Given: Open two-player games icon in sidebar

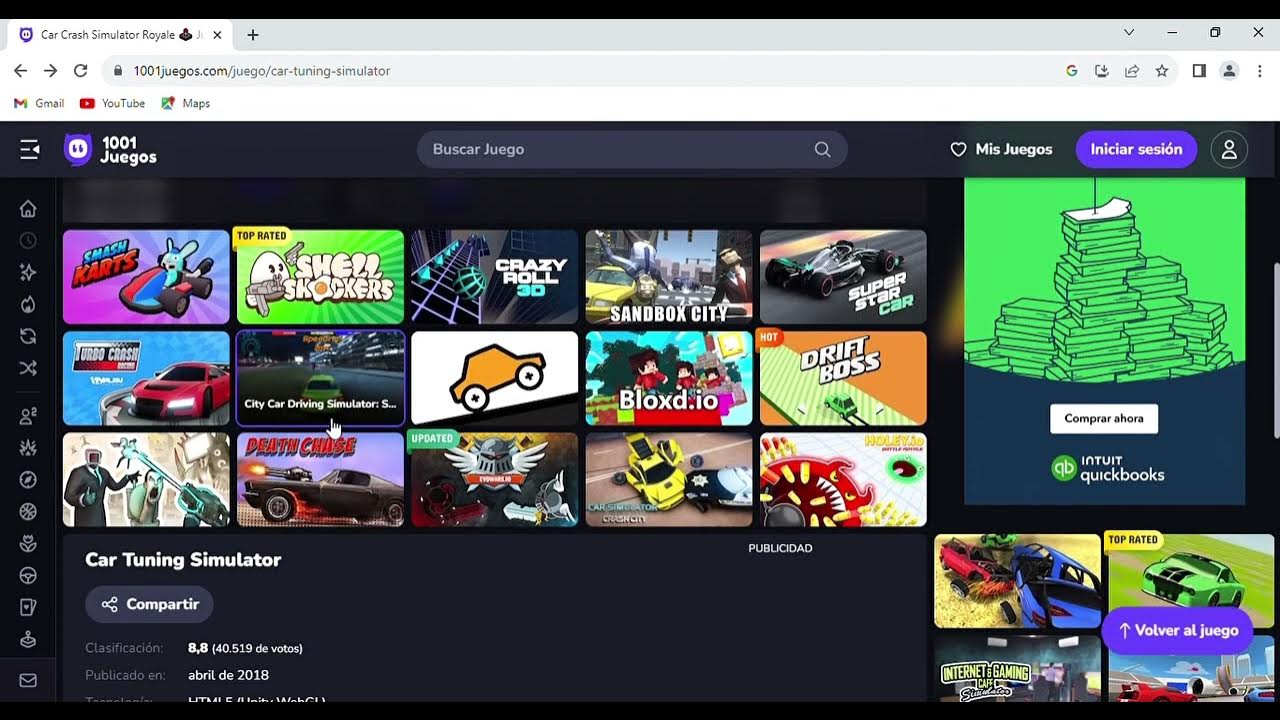Looking at the screenshot, I should [x=28, y=416].
